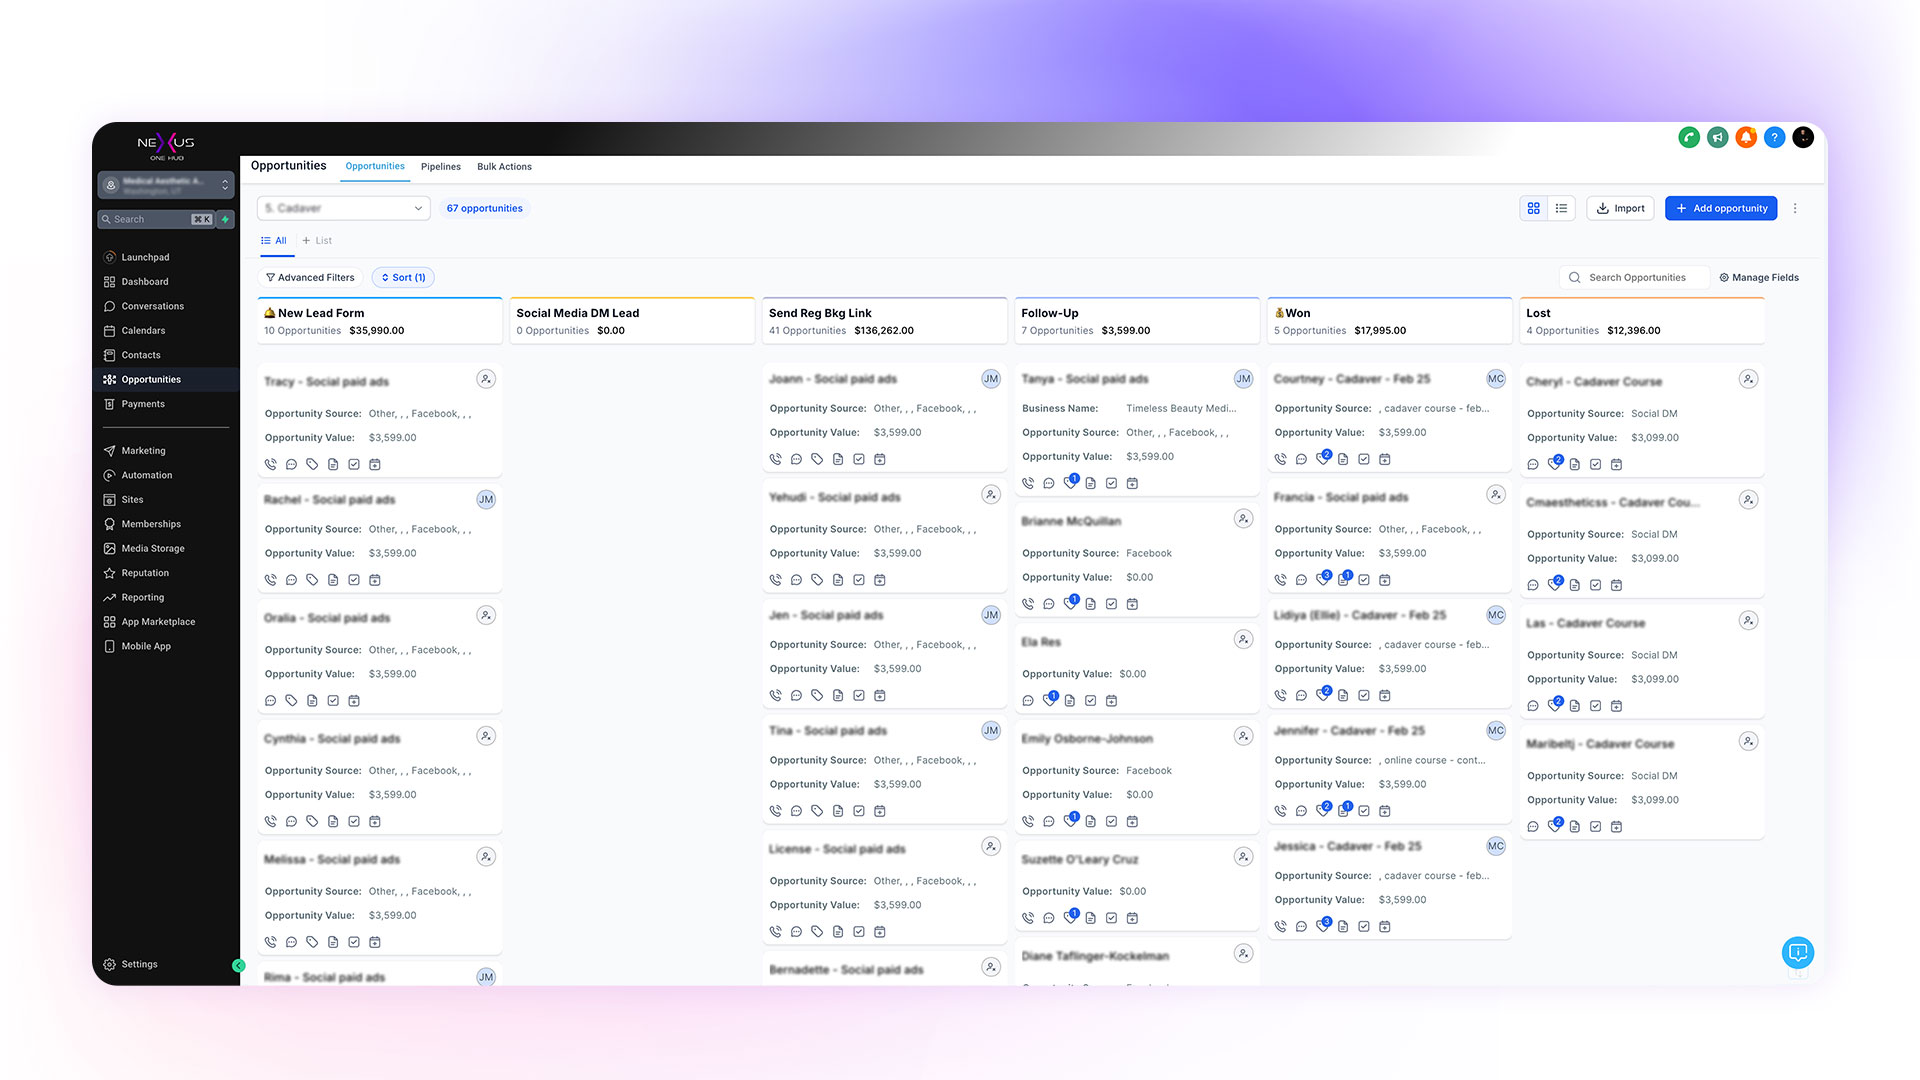The image size is (1920, 1080).
Task: Open the Cadaver pipeline dropdown
Action: tap(344, 208)
